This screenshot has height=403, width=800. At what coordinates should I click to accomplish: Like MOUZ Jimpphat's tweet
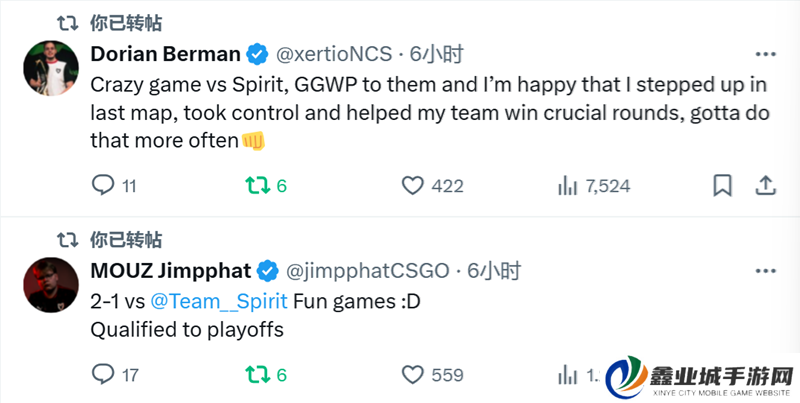[412, 375]
